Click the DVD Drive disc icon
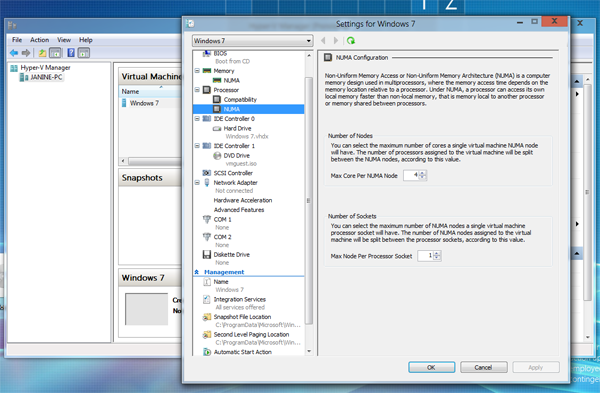This screenshot has height=393, width=600. 217,156
